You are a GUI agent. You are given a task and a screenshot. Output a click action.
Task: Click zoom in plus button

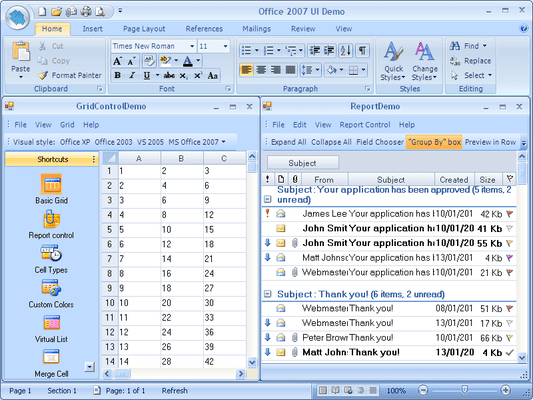click(x=505, y=390)
